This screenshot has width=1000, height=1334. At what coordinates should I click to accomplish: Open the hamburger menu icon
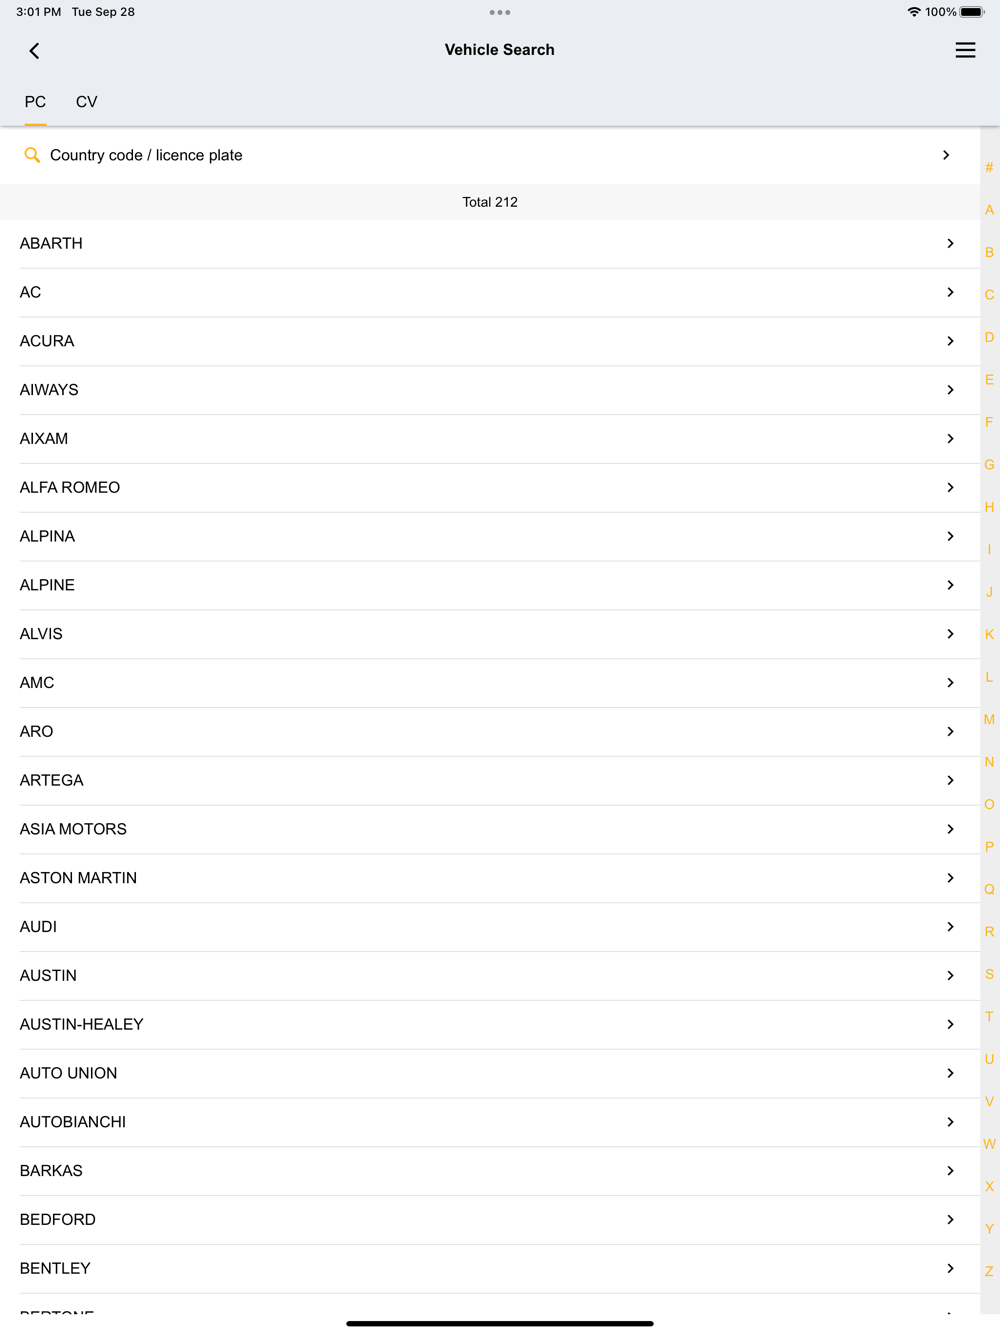tap(965, 50)
